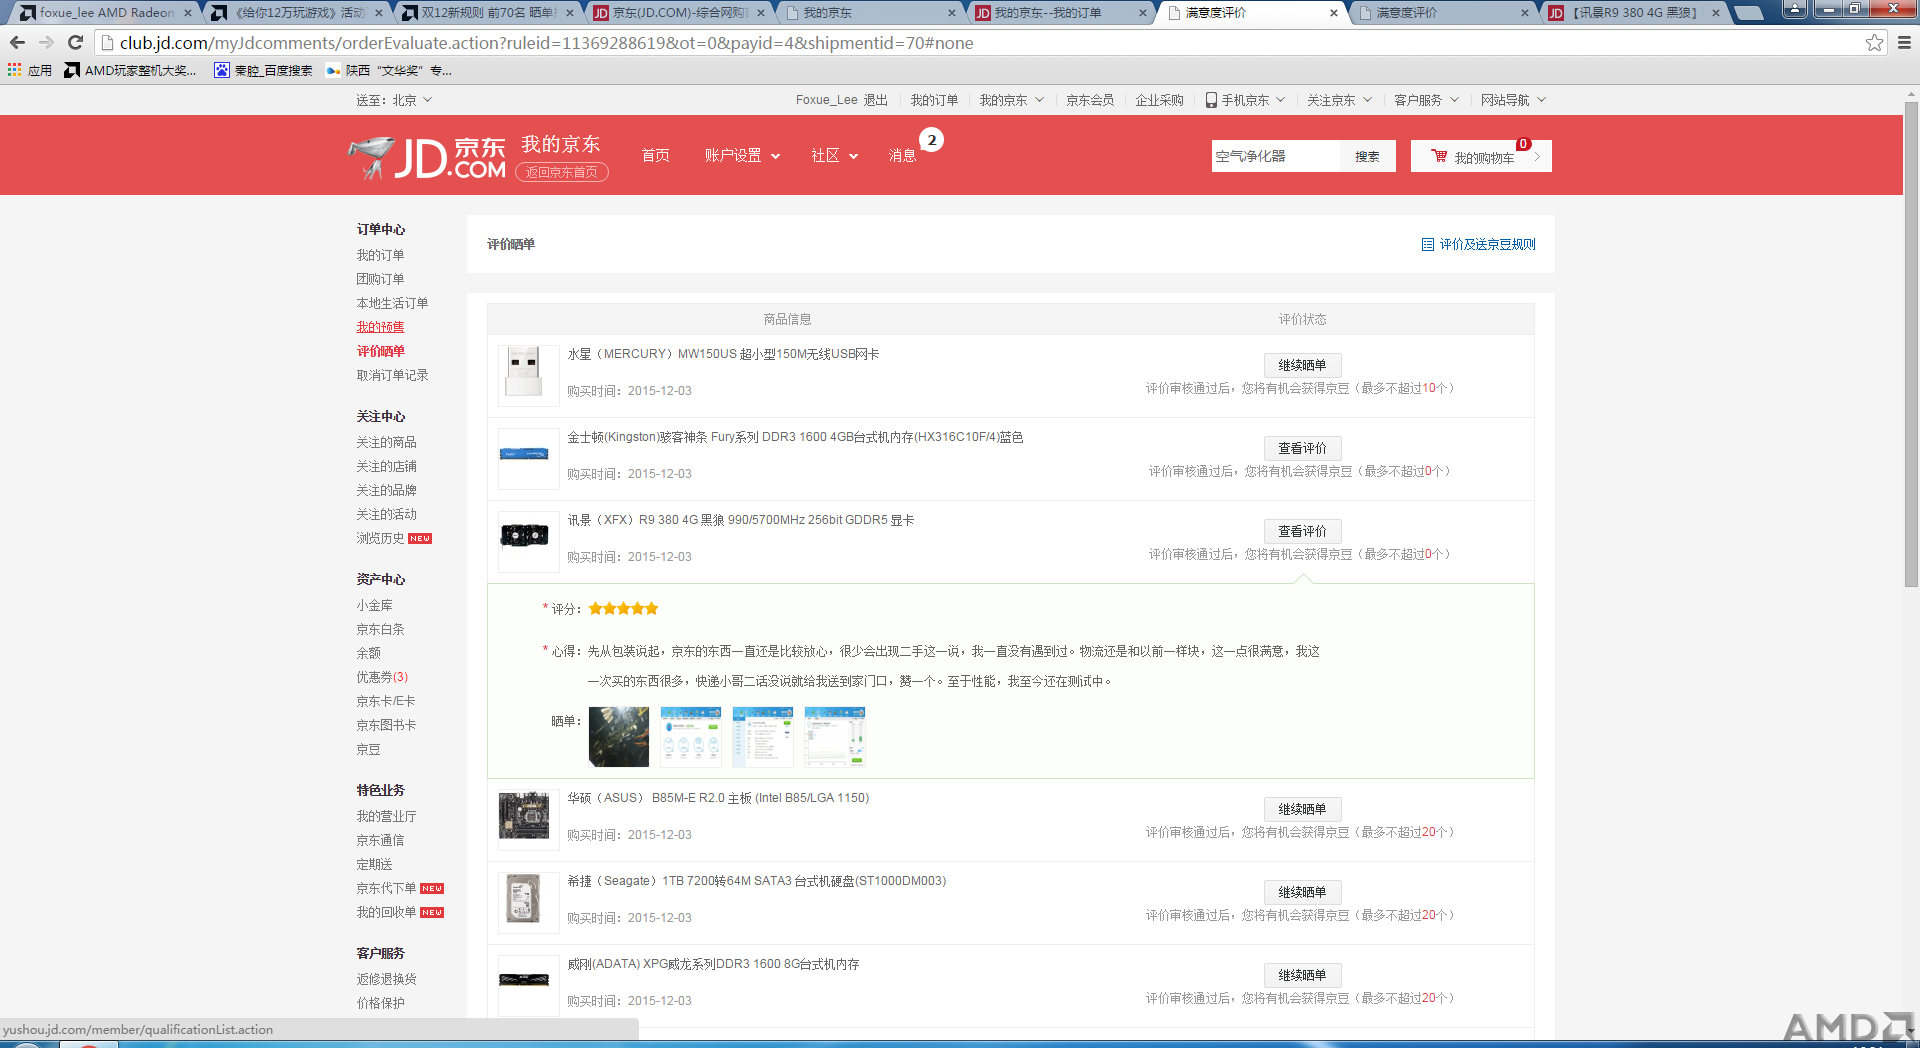This screenshot has width=1920, height=1048.
Task: Click 继续晒单 for the ASUS motherboard
Action: click(x=1302, y=809)
